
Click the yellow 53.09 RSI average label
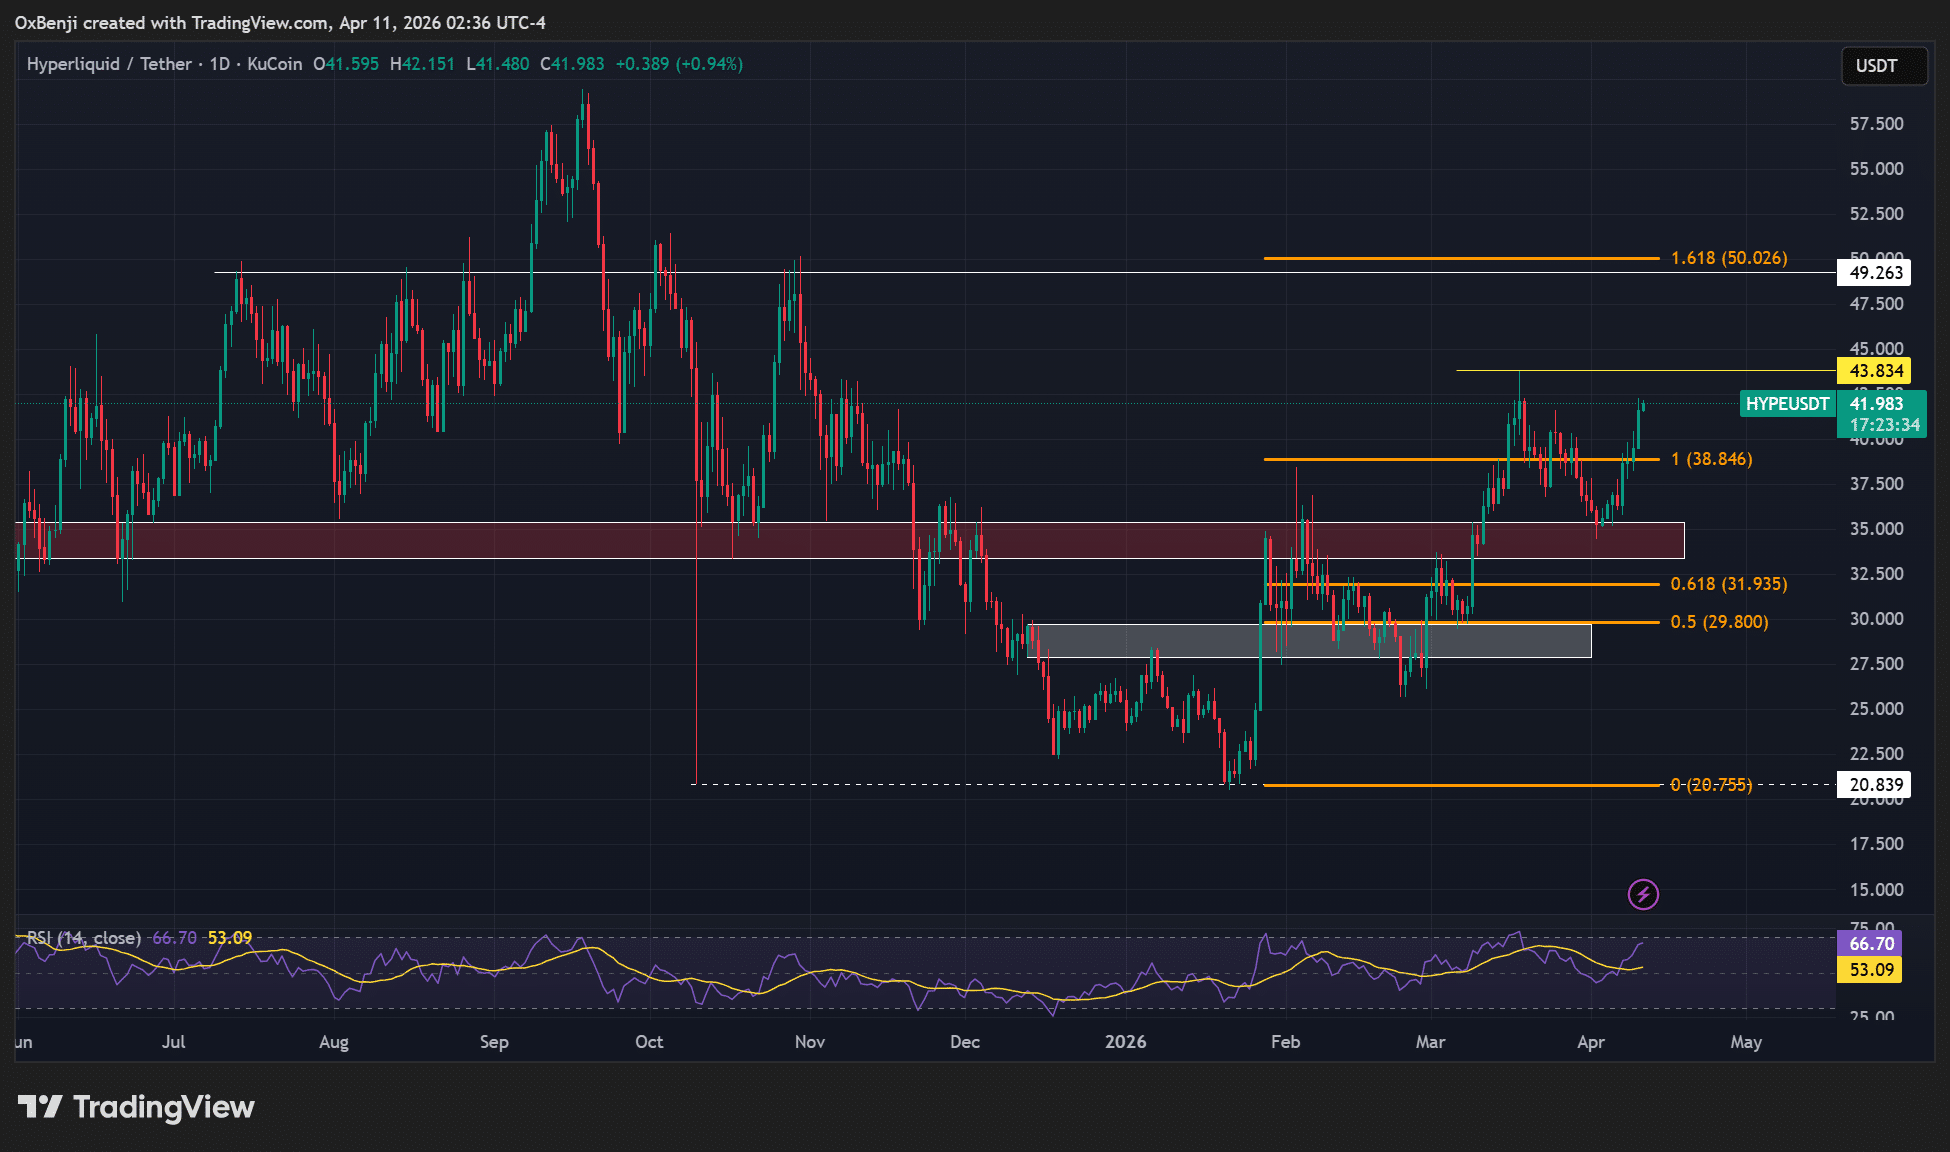pos(1867,969)
